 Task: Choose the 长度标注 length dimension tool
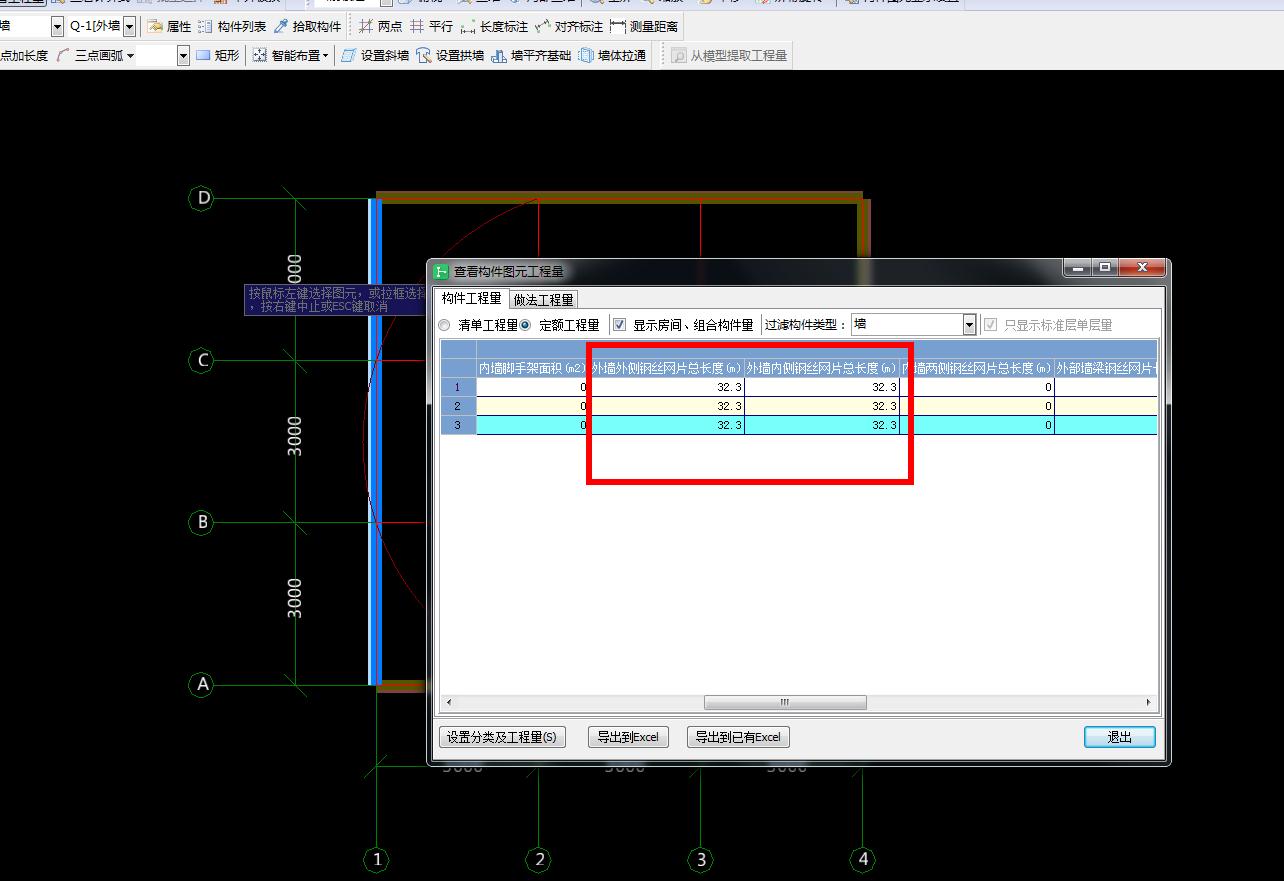(x=494, y=27)
